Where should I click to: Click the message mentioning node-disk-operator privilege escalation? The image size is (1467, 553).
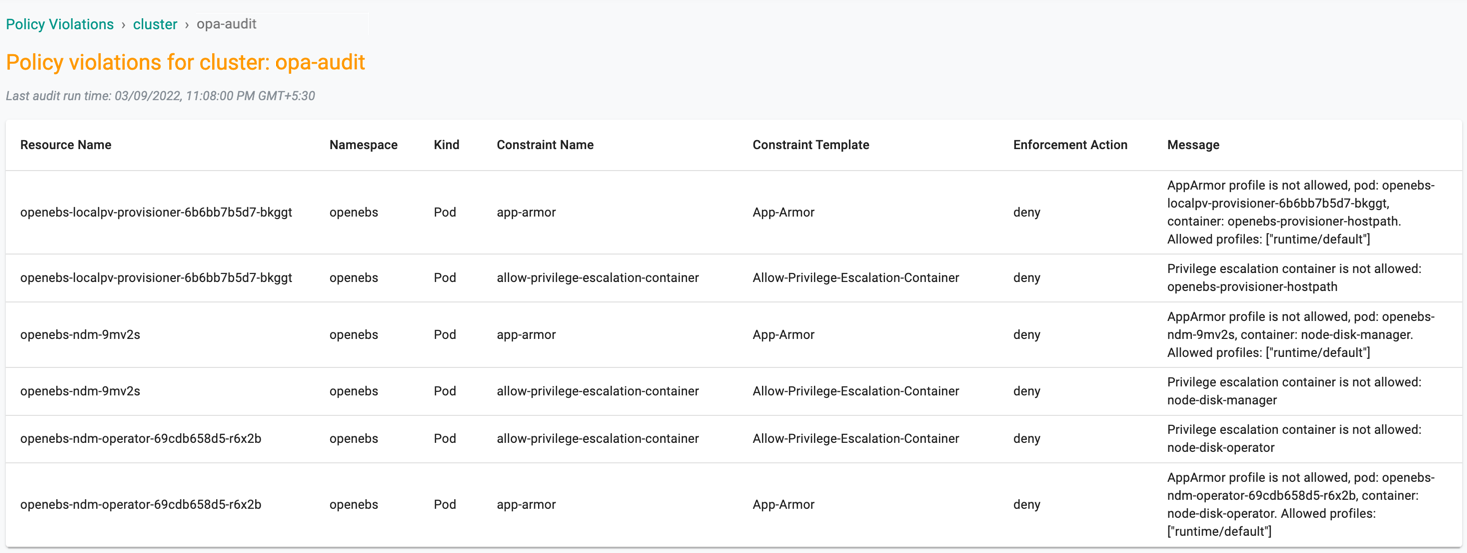[x=1294, y=439]
